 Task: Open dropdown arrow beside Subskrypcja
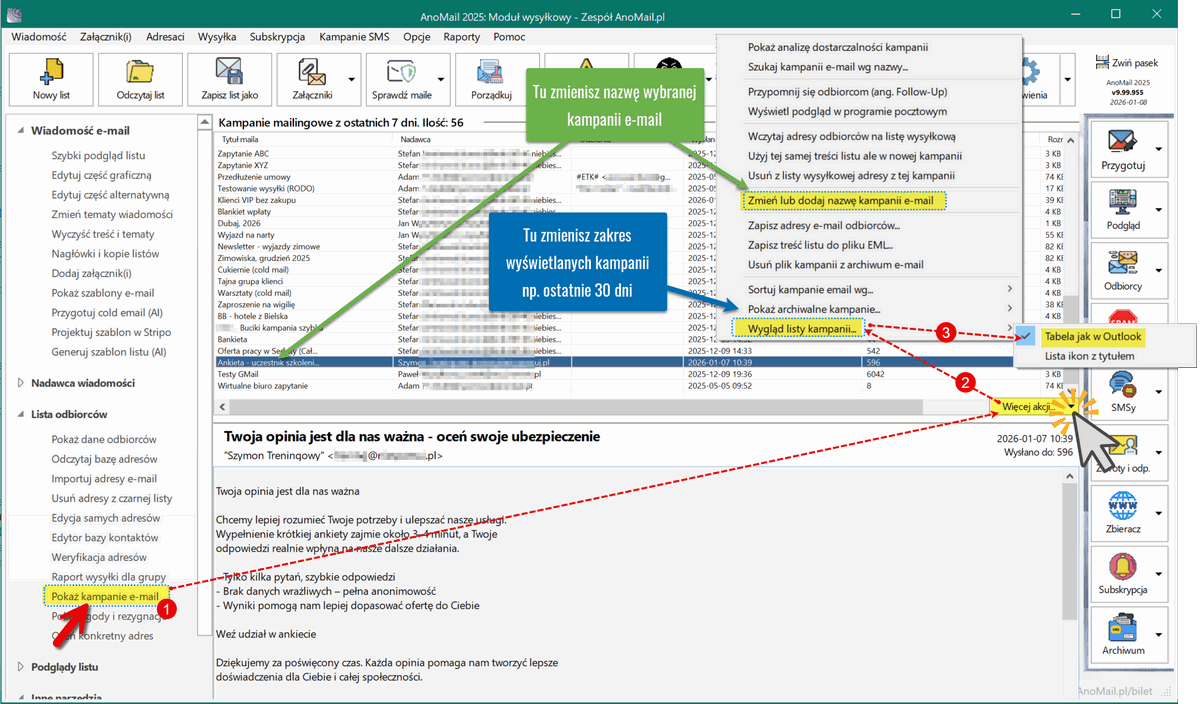click(1159, 575)
